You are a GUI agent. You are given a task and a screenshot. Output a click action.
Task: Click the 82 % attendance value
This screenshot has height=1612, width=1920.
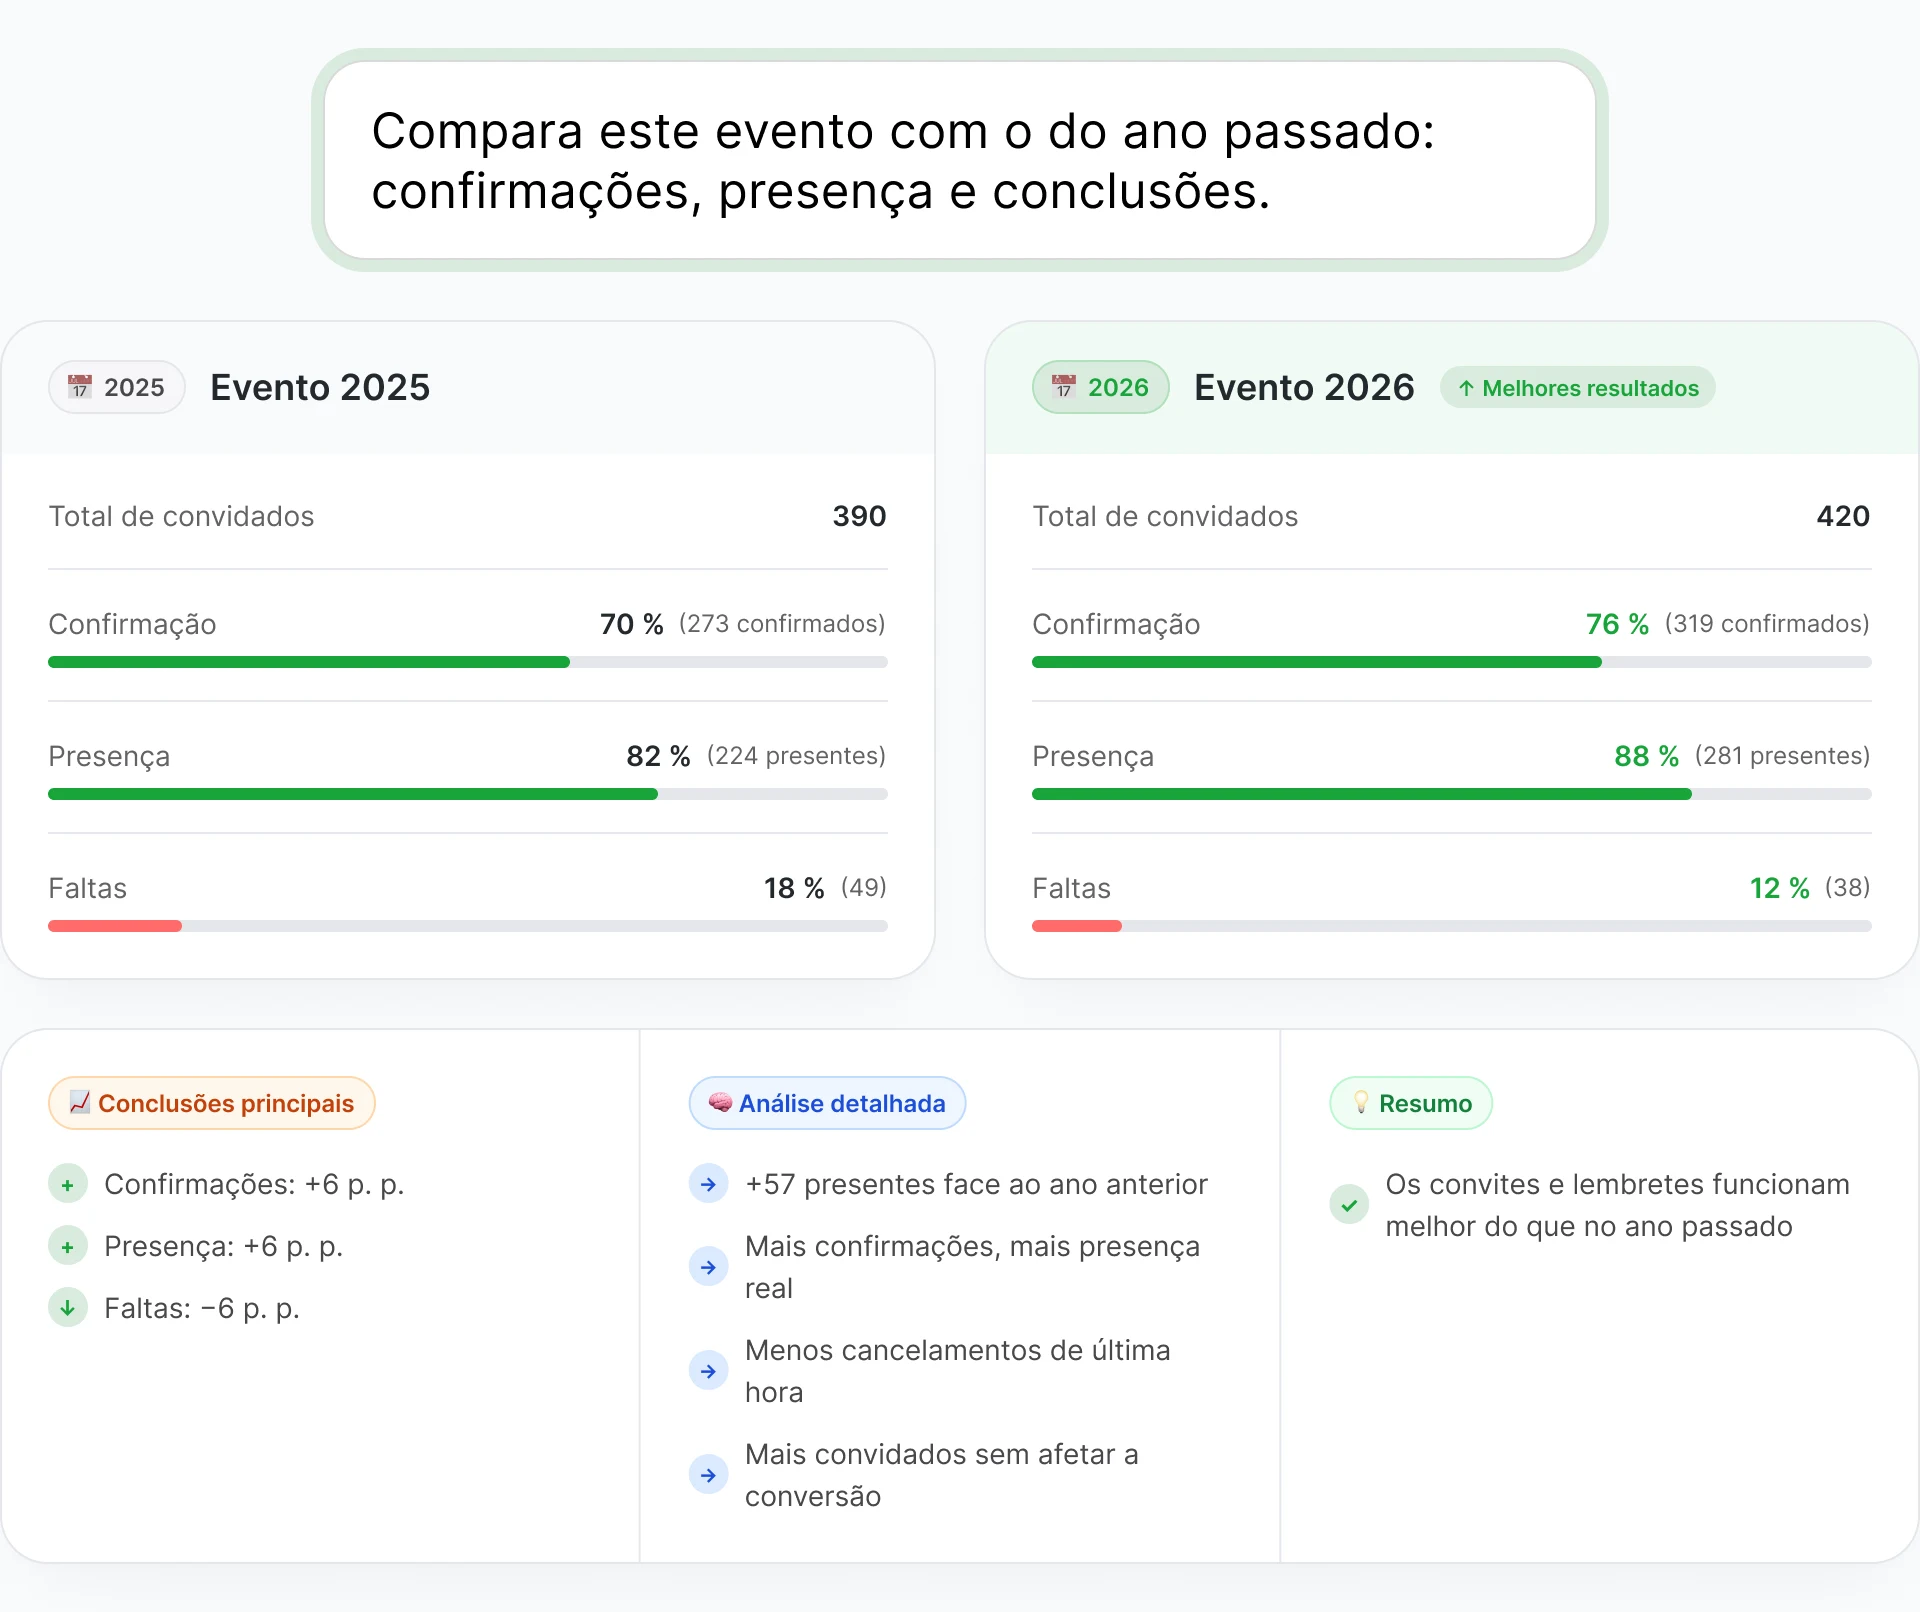point(658,756)
